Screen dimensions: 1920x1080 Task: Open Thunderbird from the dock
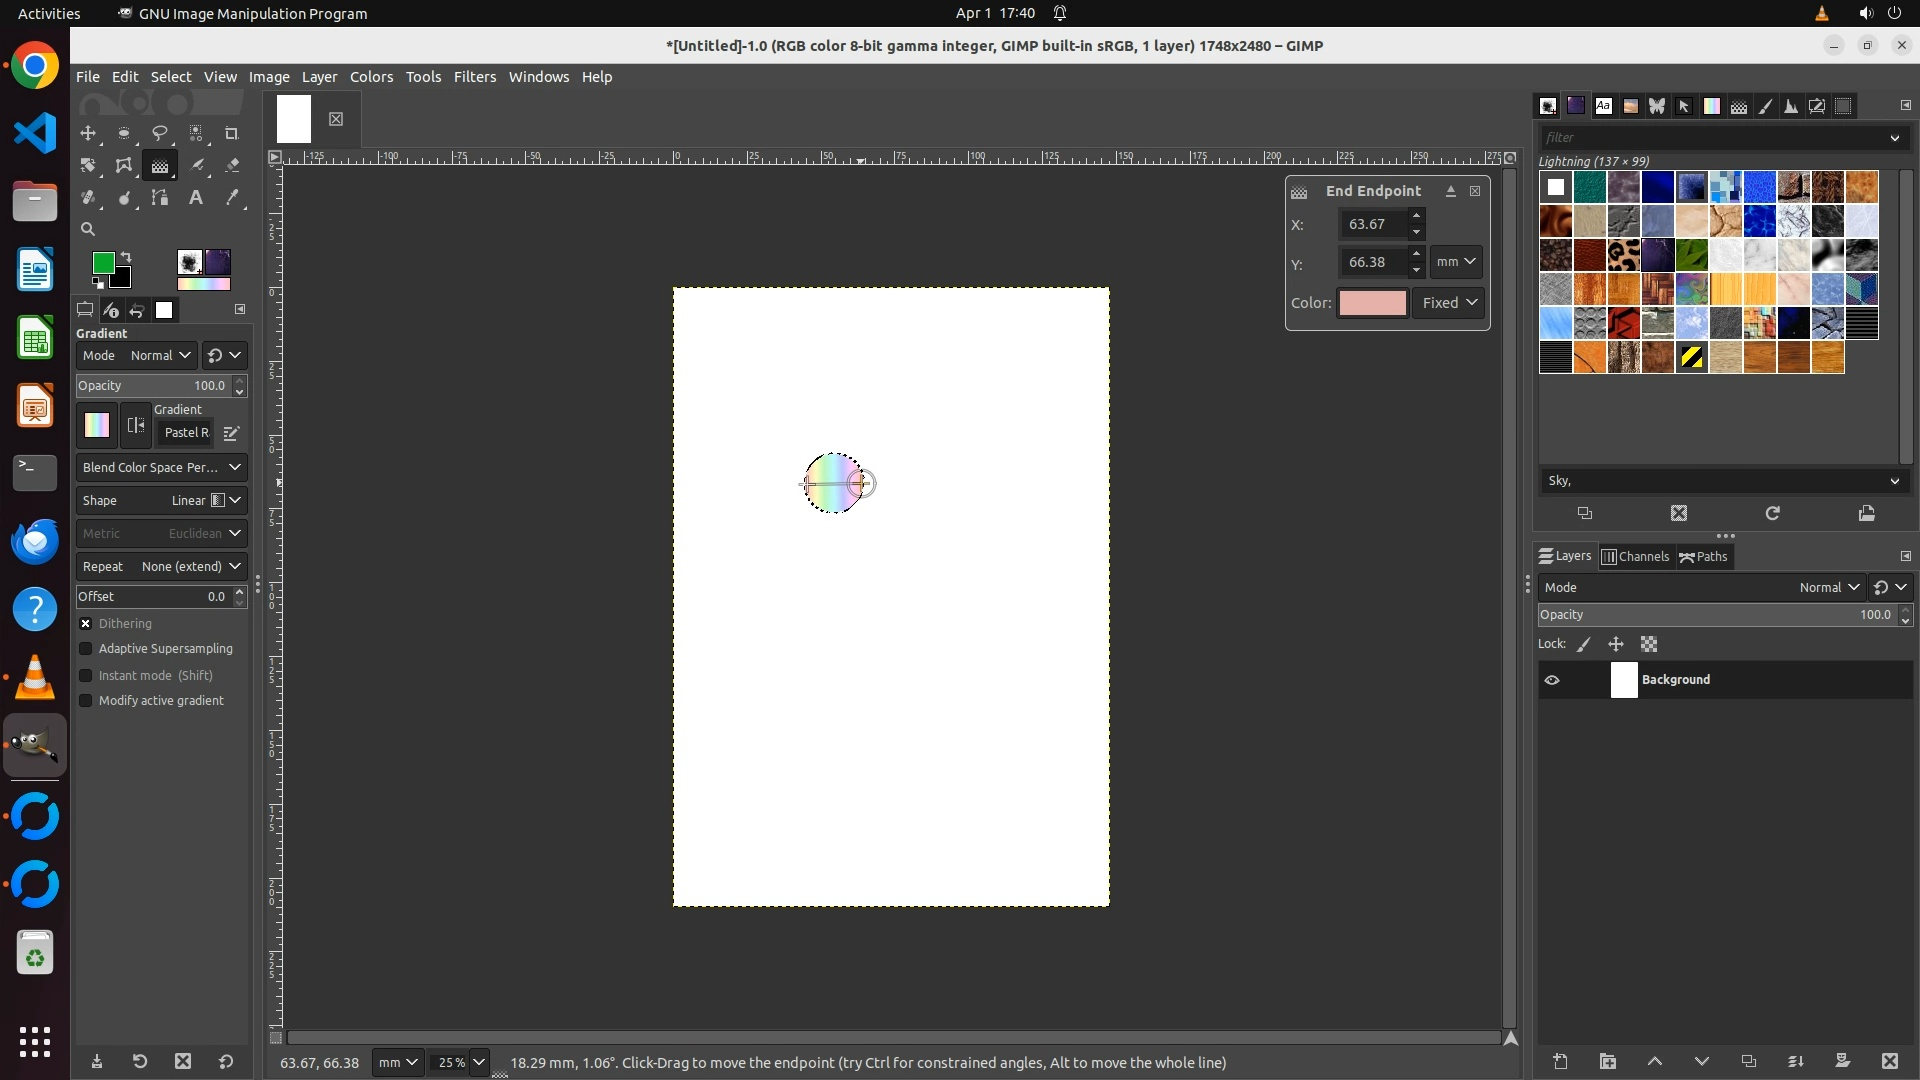pyautogui.click(x=35, y=542)
